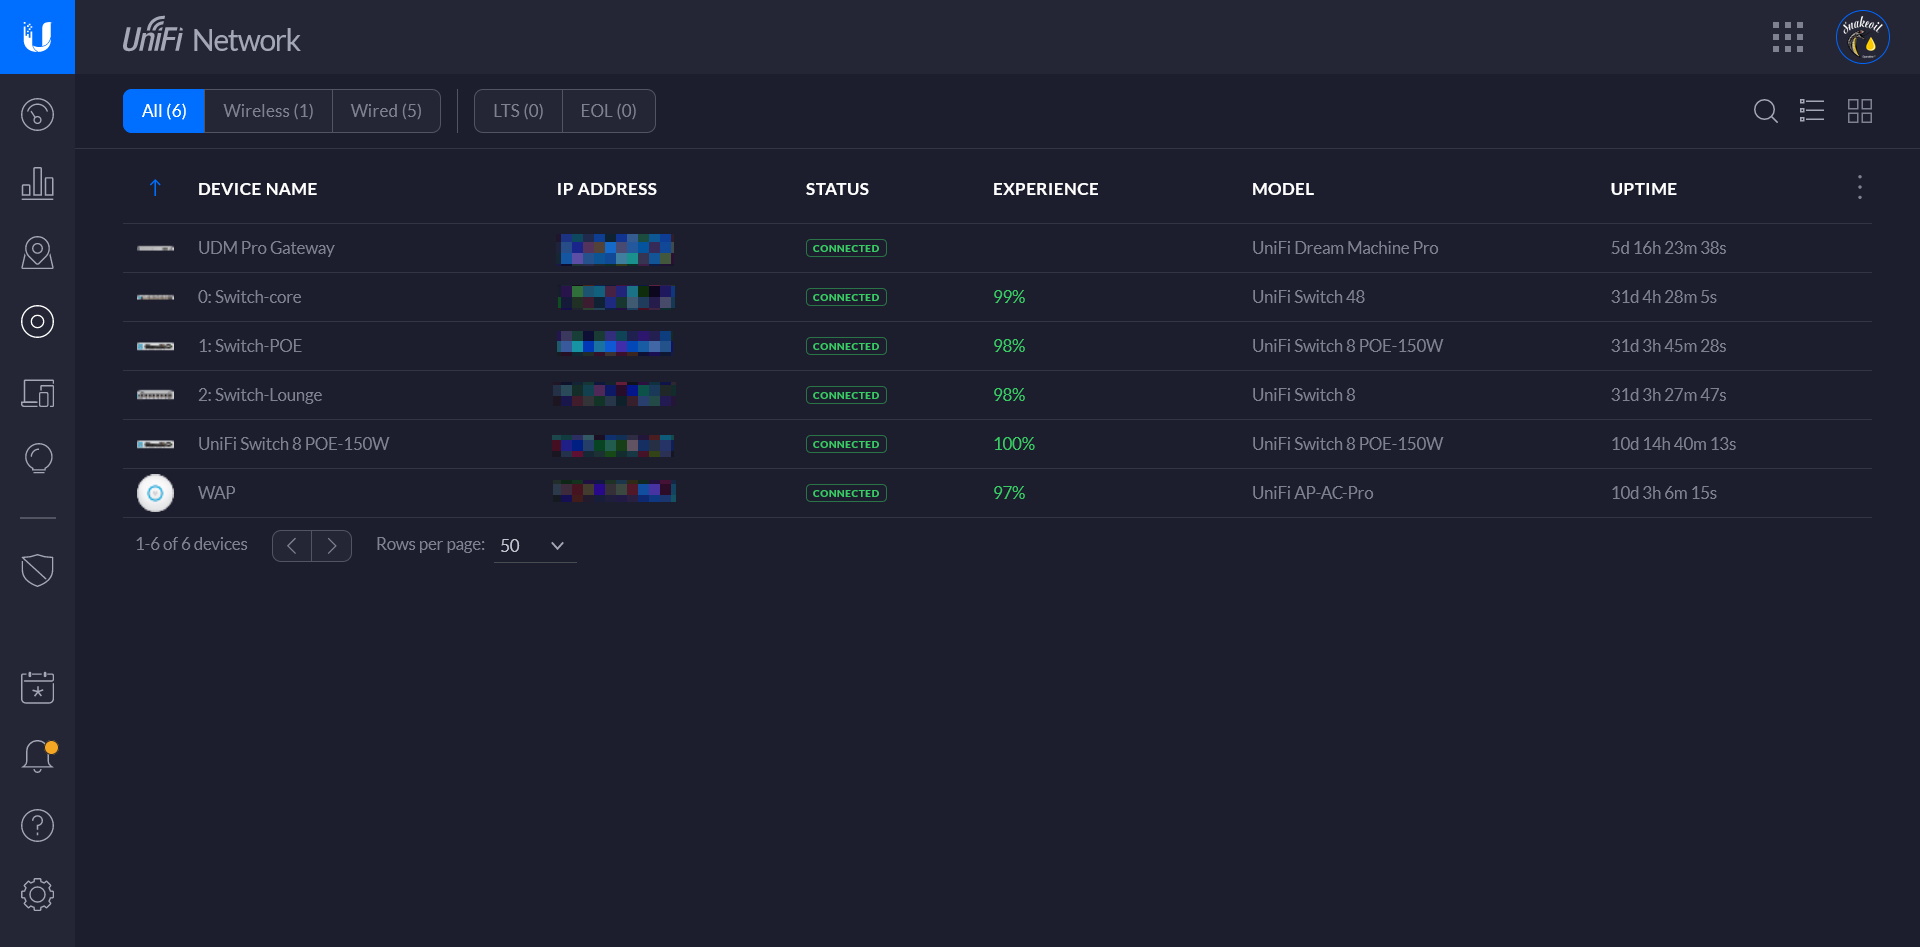The height and width of the screenshot is (947, 1920).
Task: Open the UDM Pro Gateway device
Action: click(x=266, y=248)
